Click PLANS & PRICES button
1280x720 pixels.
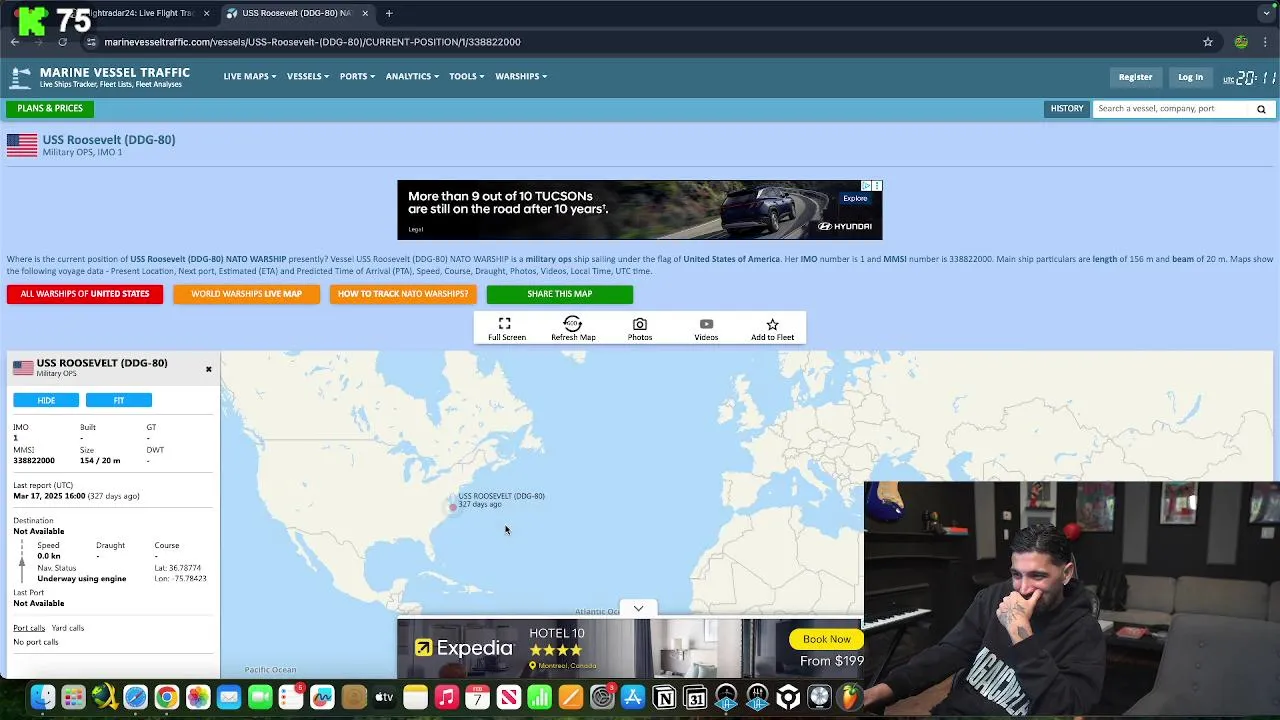50,108
